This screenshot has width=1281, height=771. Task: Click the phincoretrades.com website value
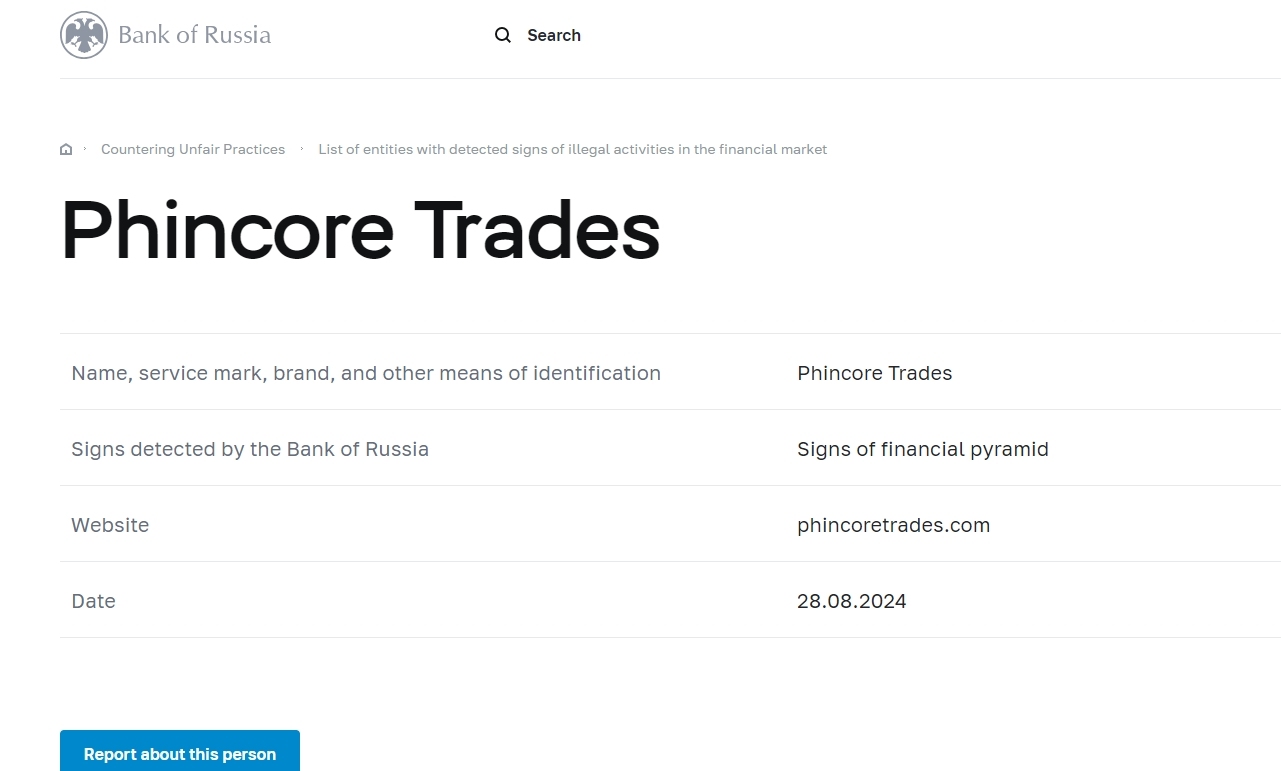(893, 525)
